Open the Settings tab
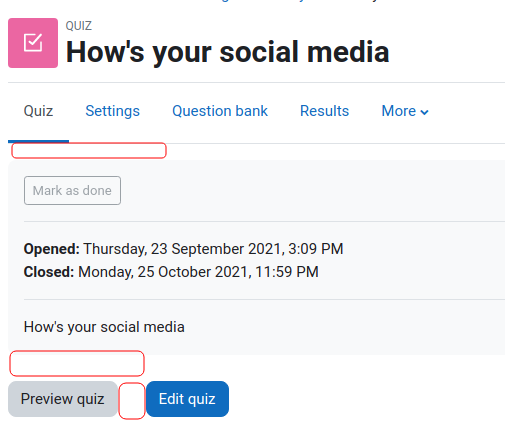 (112, 111)
